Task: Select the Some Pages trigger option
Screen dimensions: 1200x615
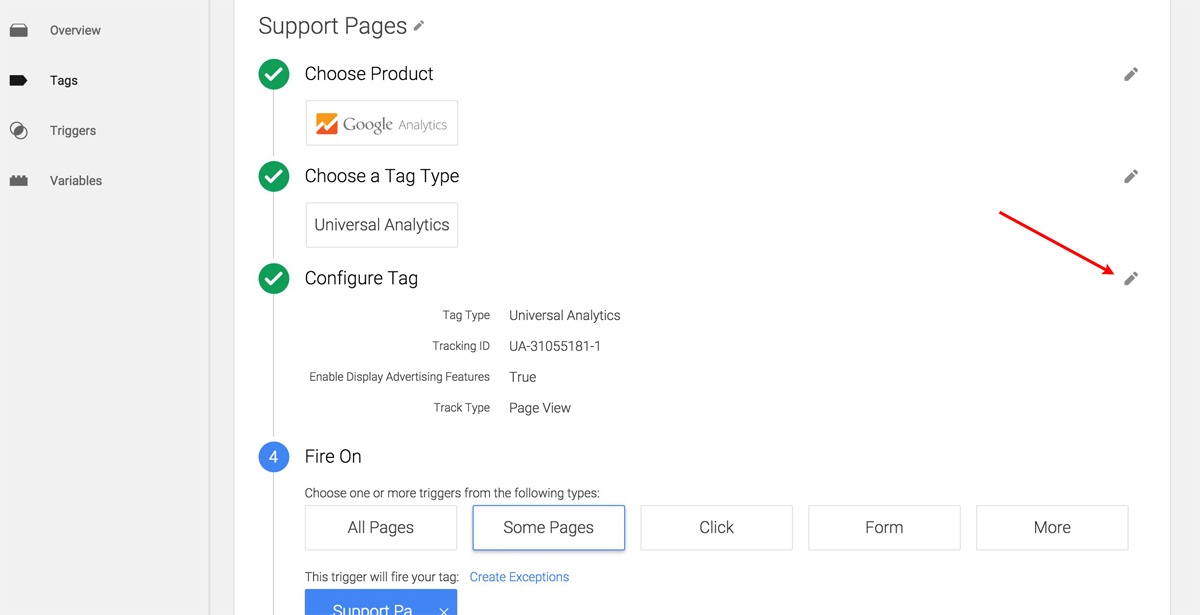Action: 548,527
